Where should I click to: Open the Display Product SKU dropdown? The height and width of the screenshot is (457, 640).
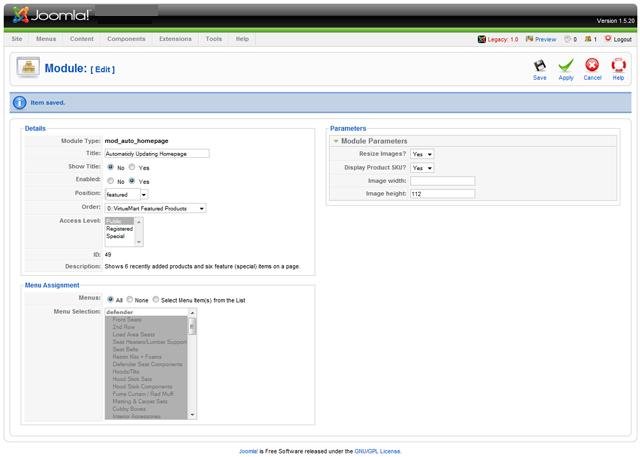(x=422, y=168)
